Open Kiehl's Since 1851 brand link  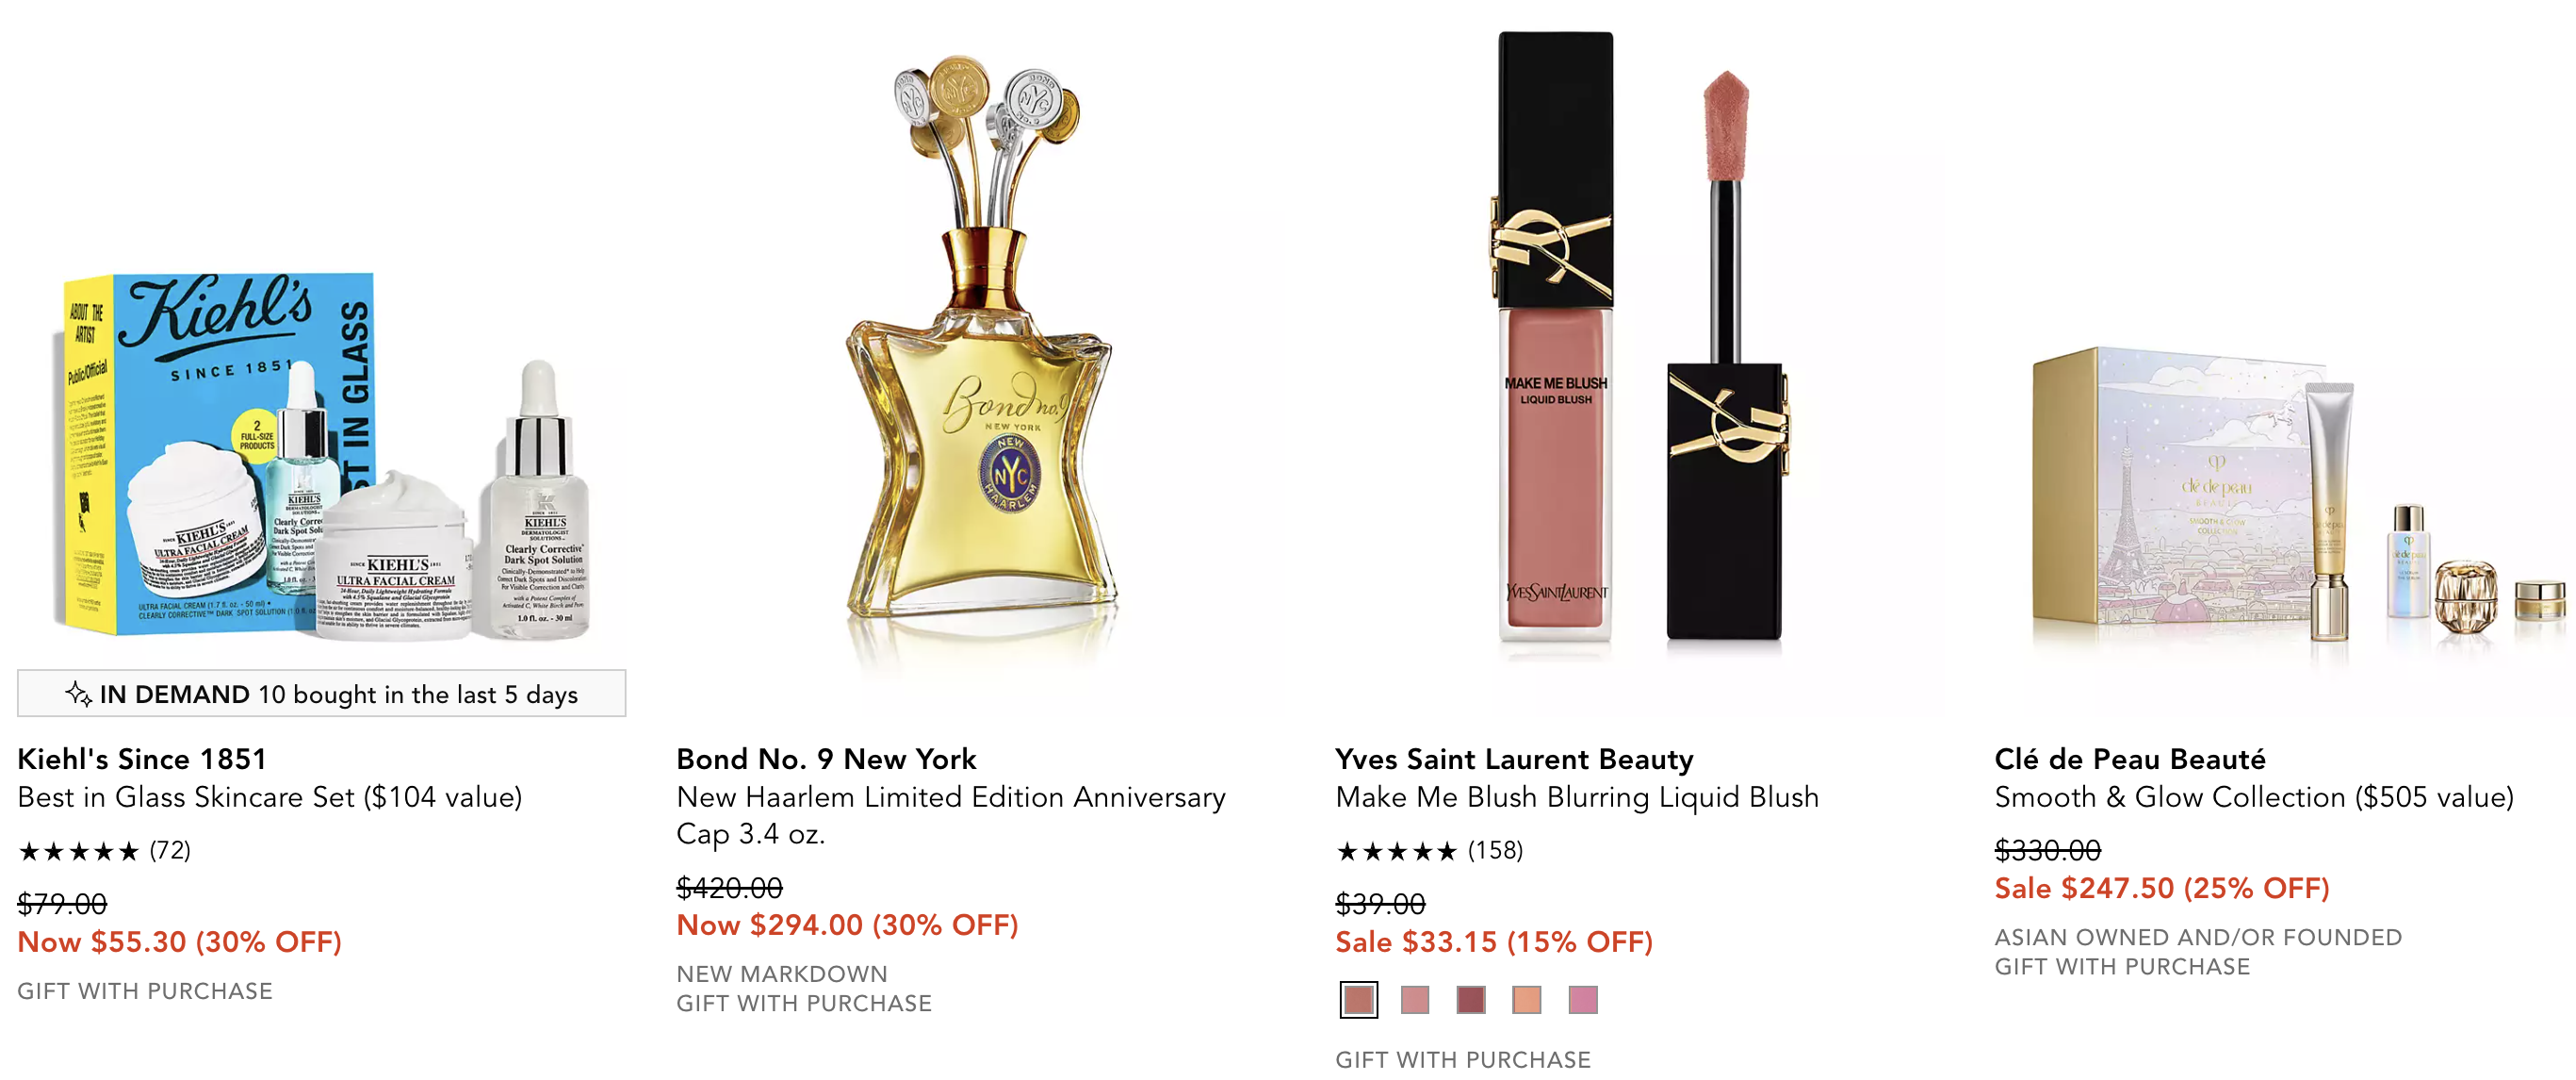coord(142,759)
